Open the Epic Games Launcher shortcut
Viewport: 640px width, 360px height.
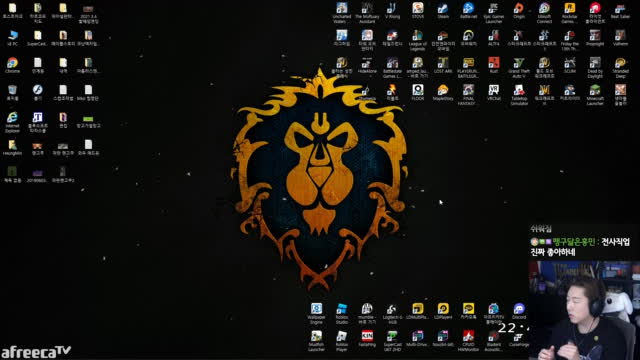493,13
